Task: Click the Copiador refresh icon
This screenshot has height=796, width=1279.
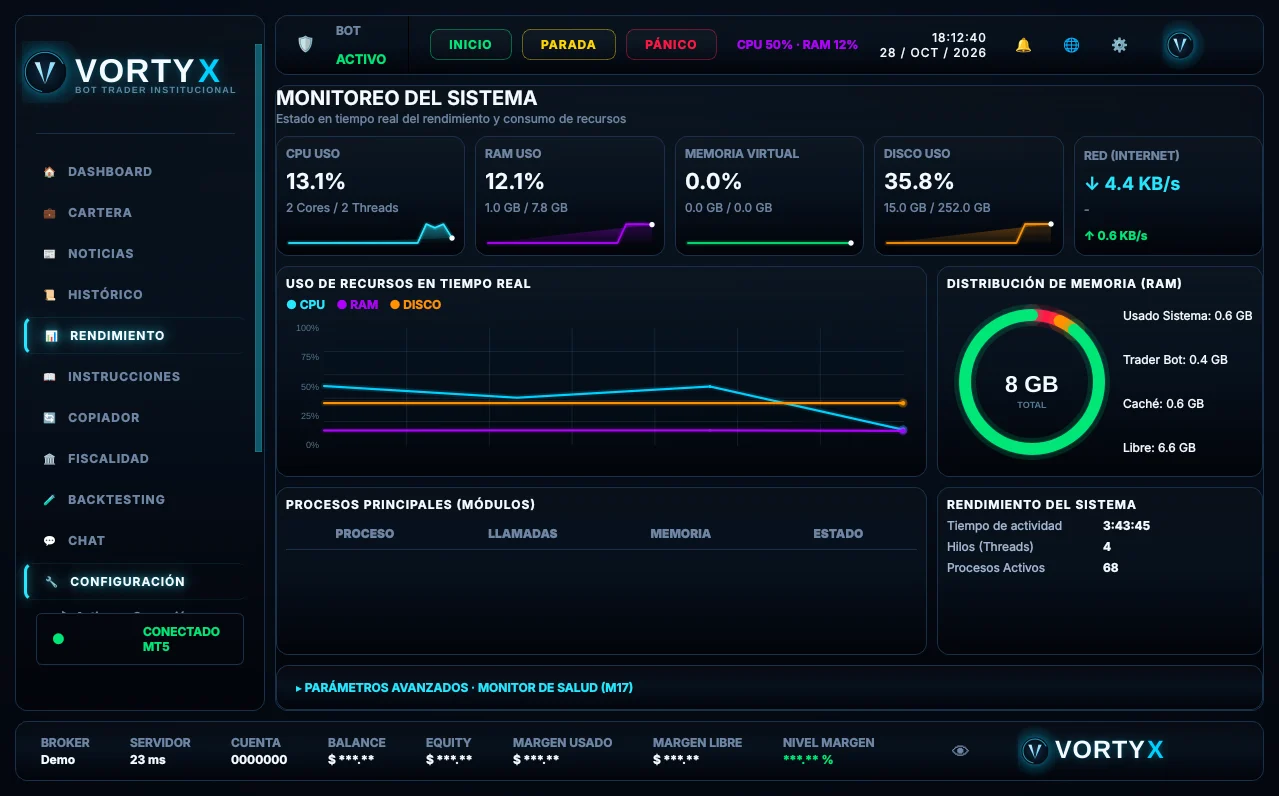Action: point(49,418)
